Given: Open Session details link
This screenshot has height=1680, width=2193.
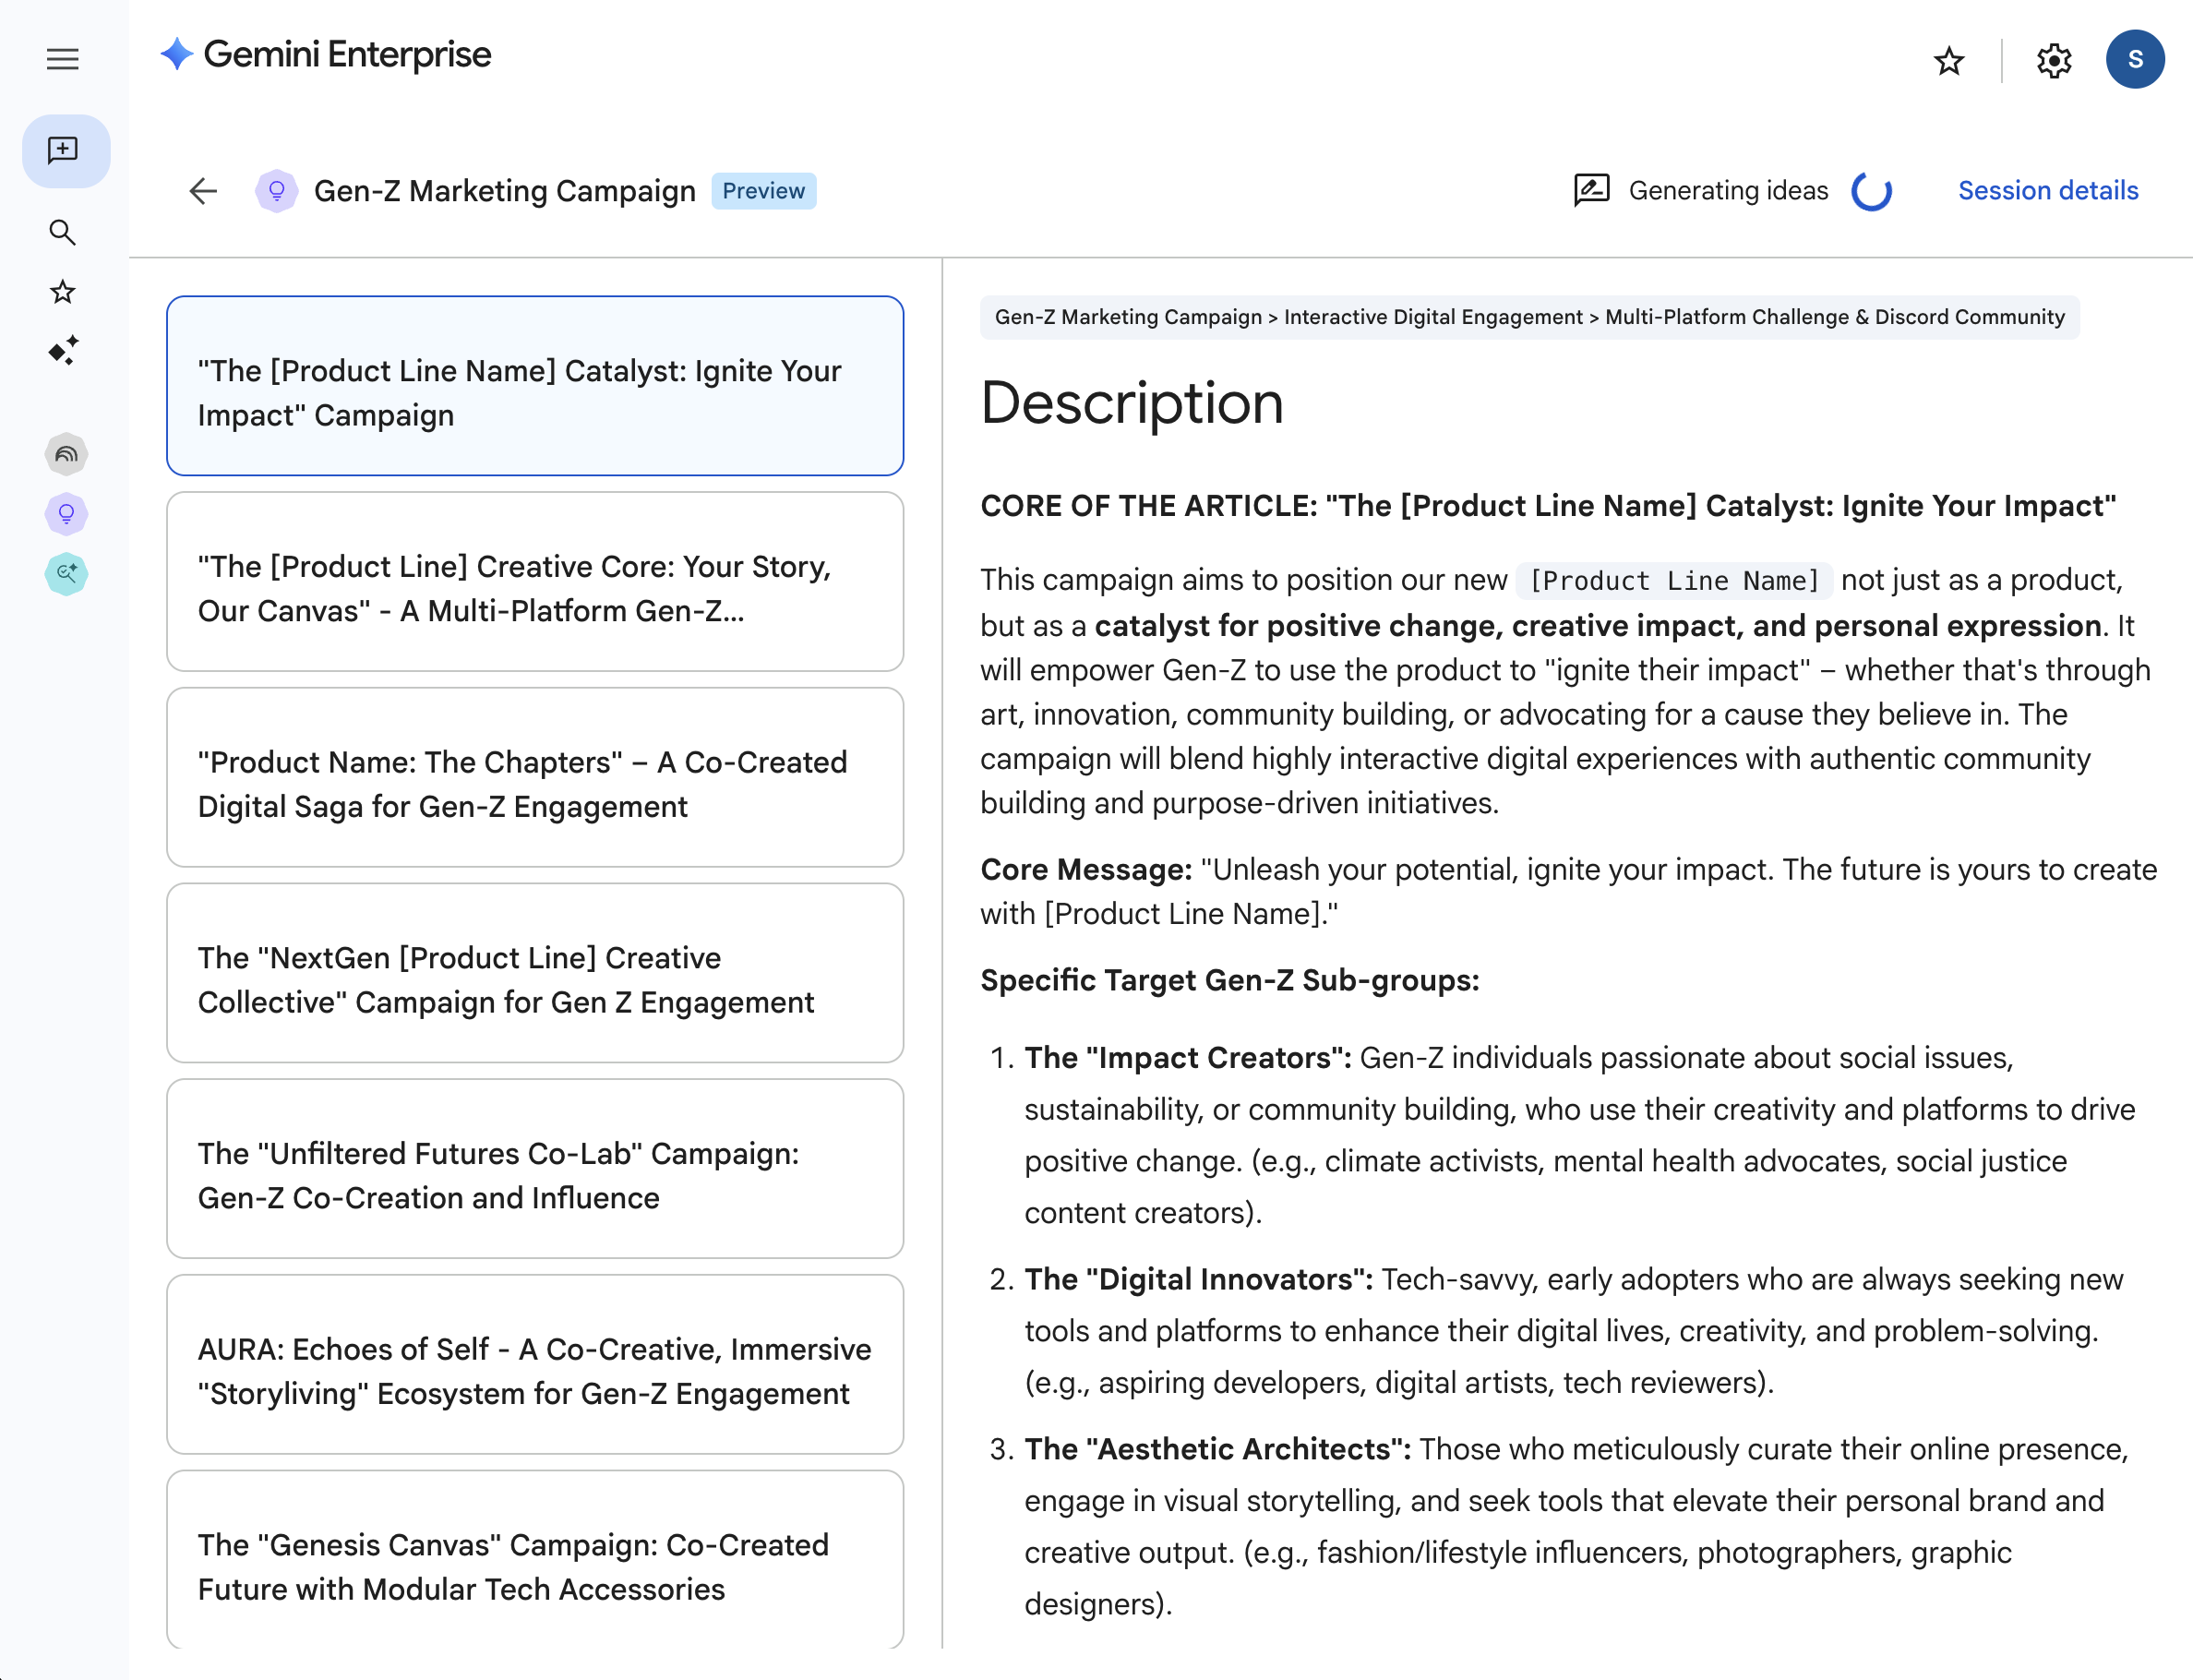Looking at the screenshot, I should click(x=2047, y=190).
